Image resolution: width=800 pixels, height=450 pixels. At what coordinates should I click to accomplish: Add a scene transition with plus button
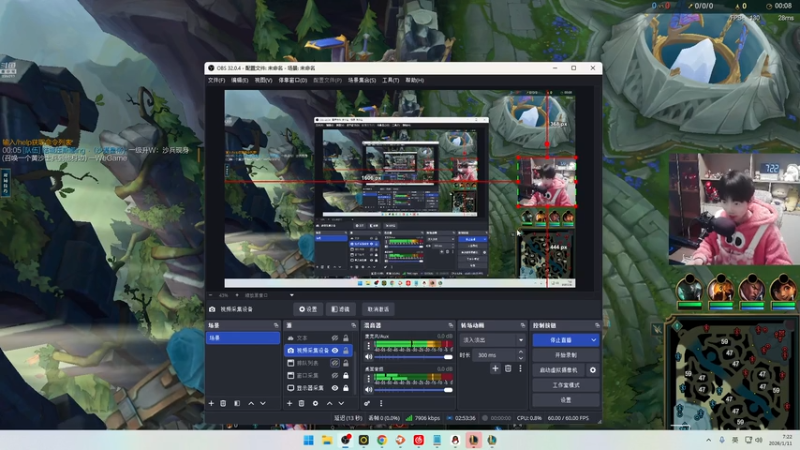click(x=495, y=368)
